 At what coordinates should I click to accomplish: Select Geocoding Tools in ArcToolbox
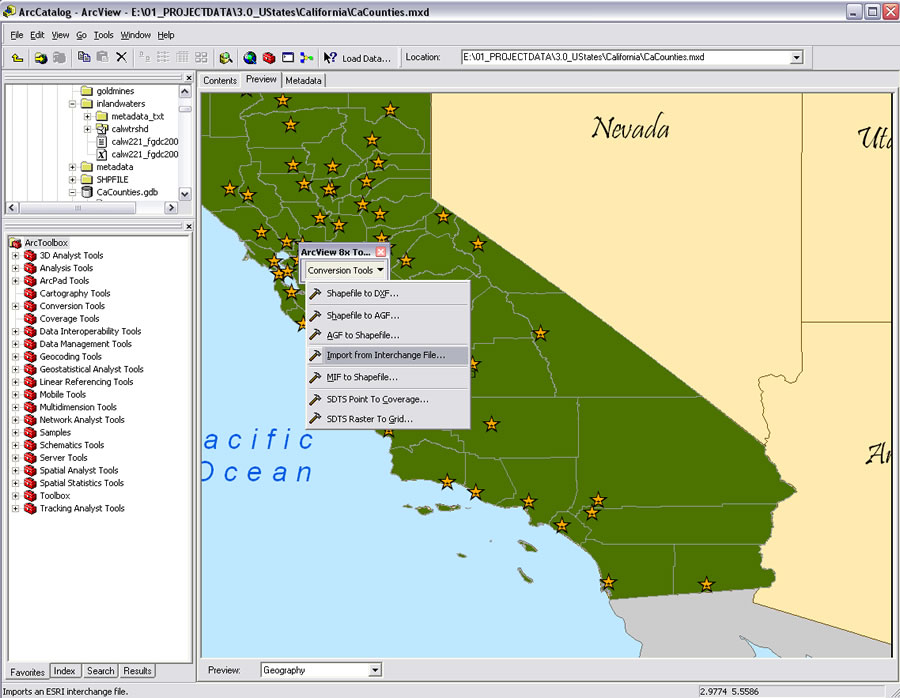click(x=70, y=356)
